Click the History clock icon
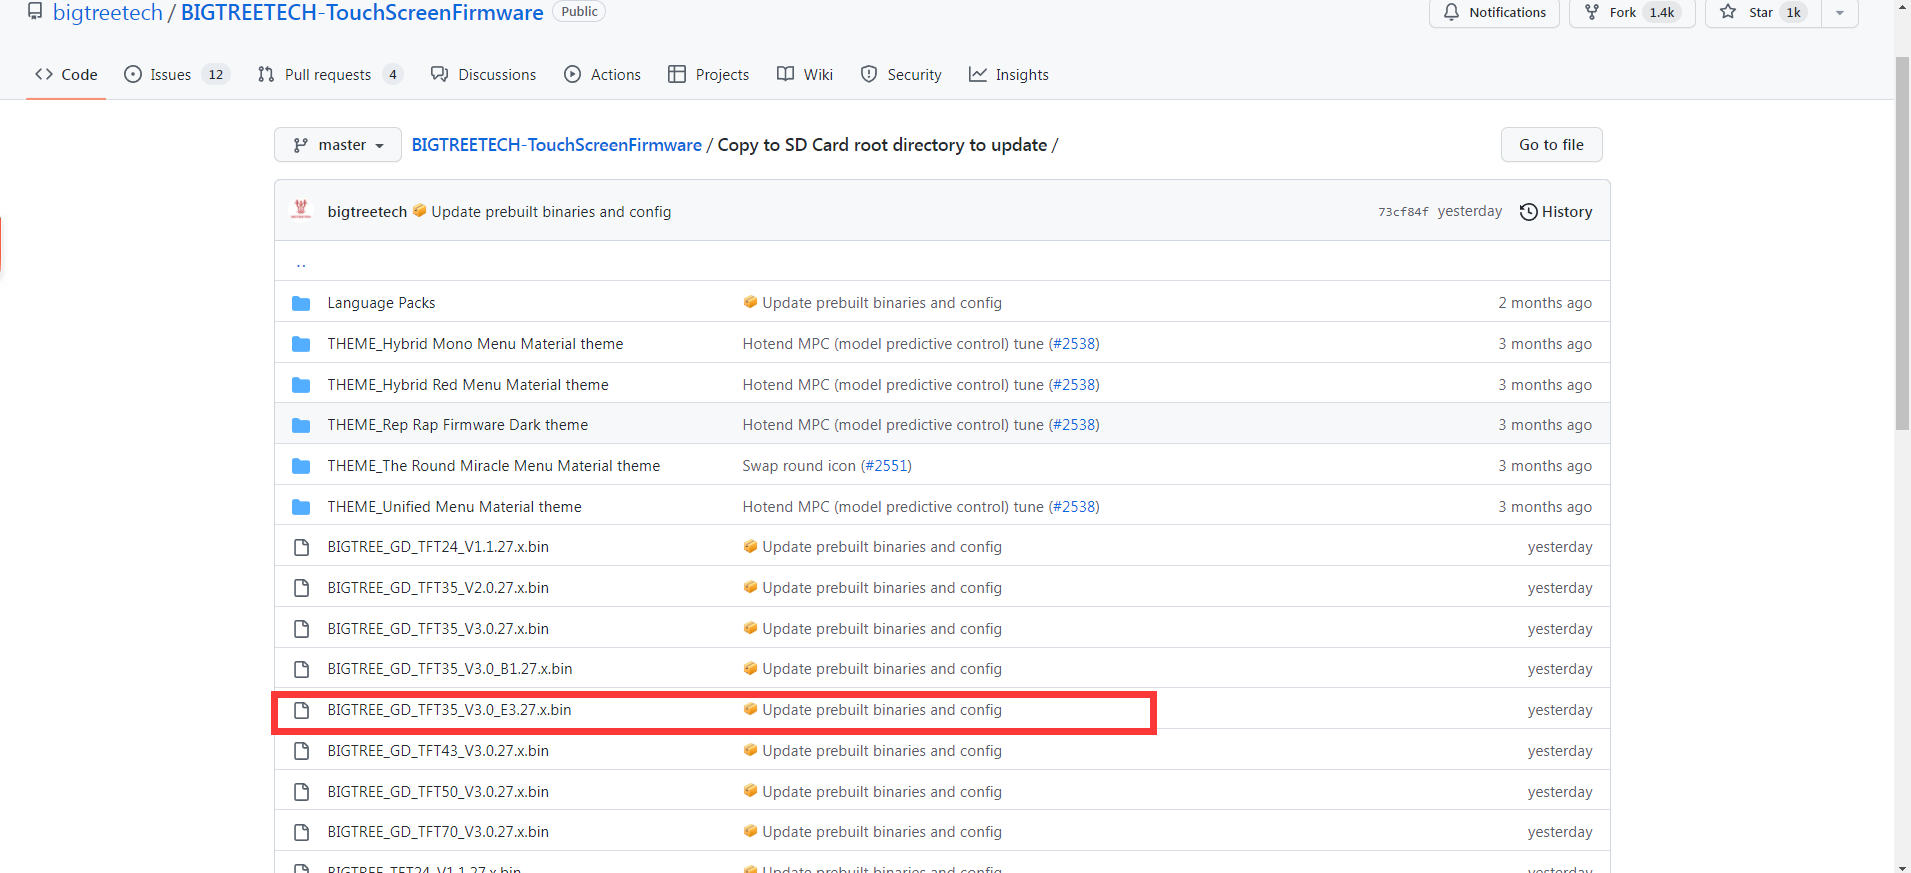The width and height of the screenshot is (1911, 873). click(1528, 212)
